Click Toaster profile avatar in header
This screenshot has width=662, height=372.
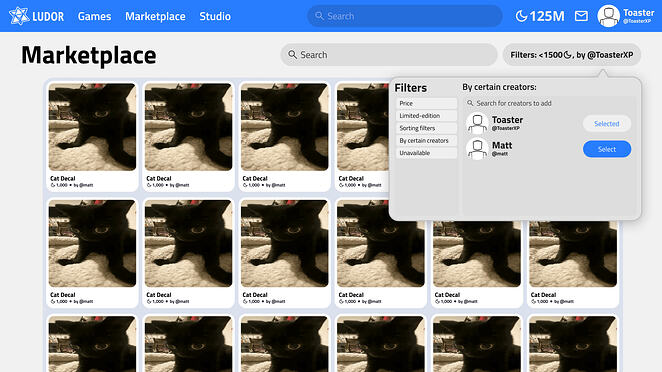[x=608, y=16]
